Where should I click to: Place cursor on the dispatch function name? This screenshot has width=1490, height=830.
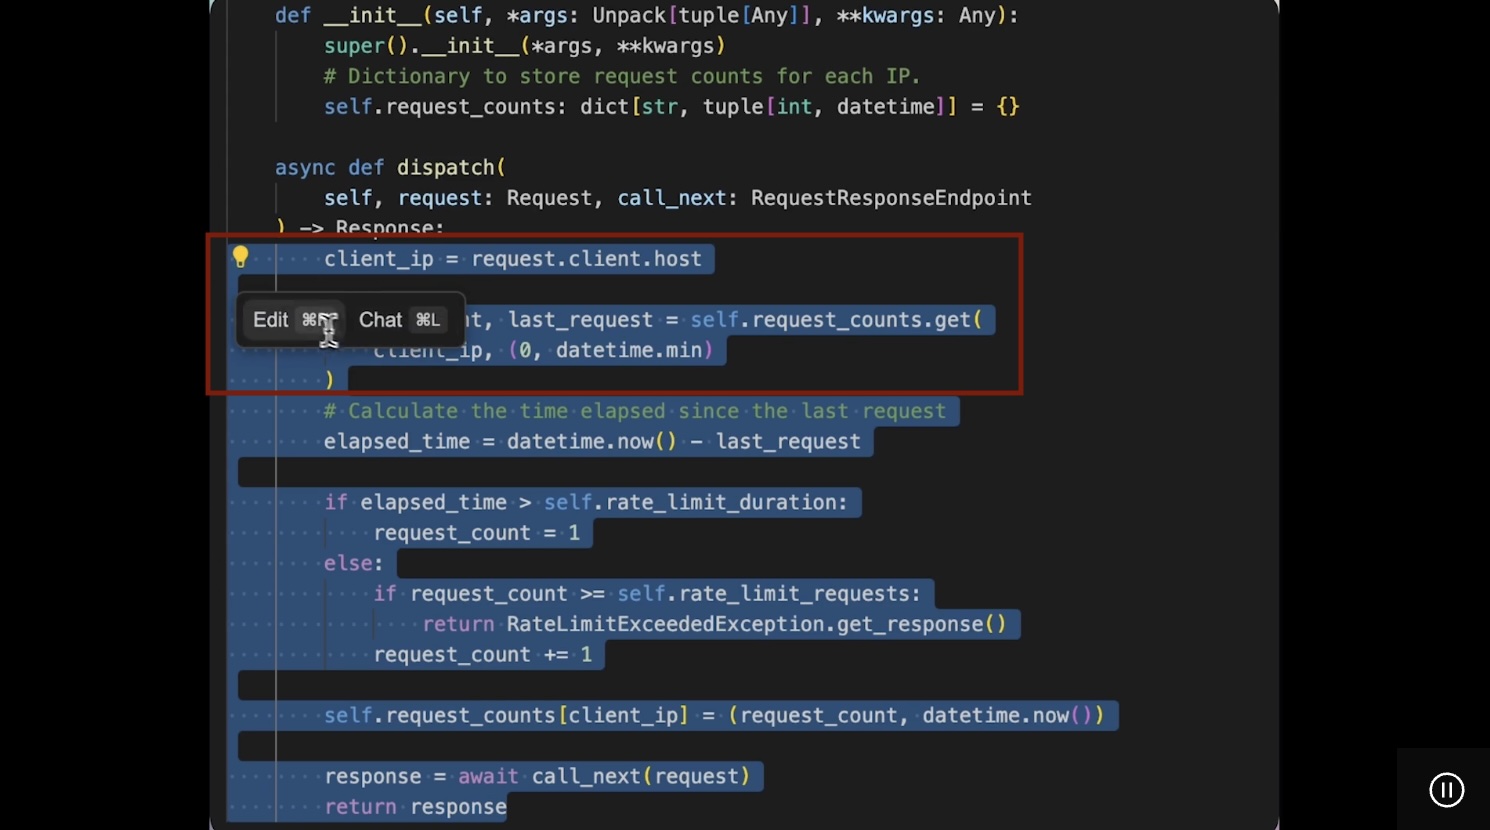[446, 168]
